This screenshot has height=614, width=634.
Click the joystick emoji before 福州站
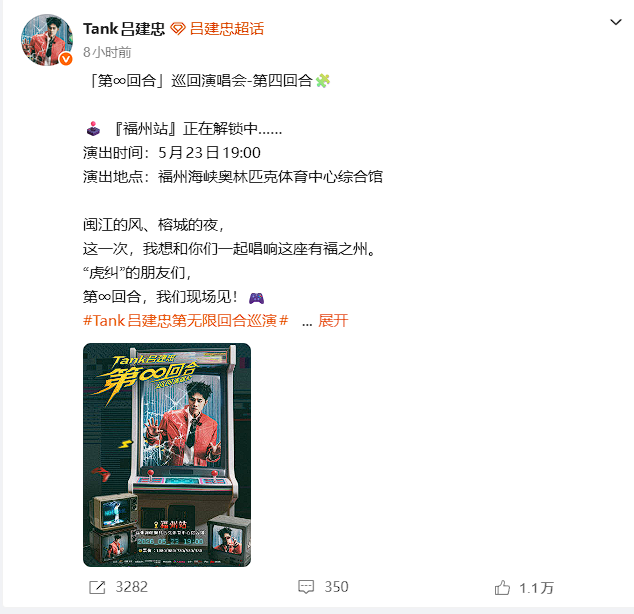tap(93, 129)
